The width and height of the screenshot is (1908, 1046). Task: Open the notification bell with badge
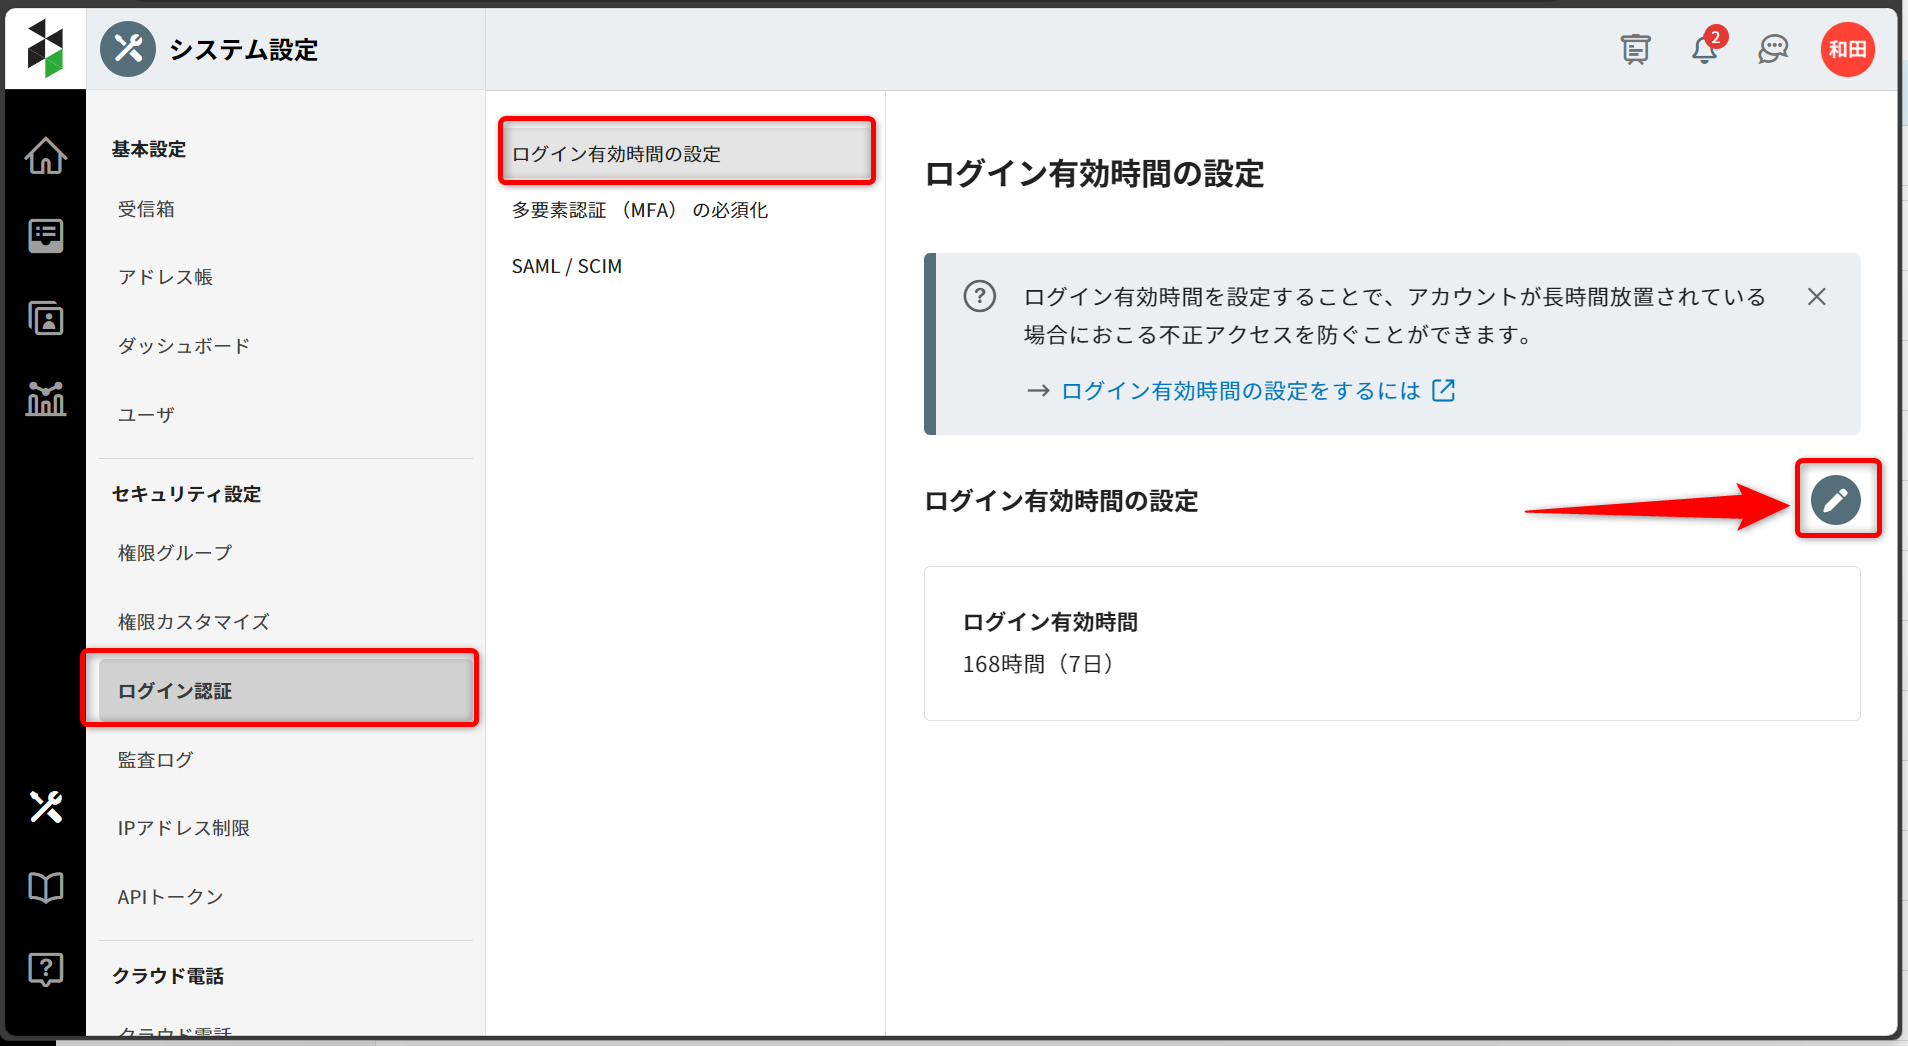click(x=1705, y=49)
